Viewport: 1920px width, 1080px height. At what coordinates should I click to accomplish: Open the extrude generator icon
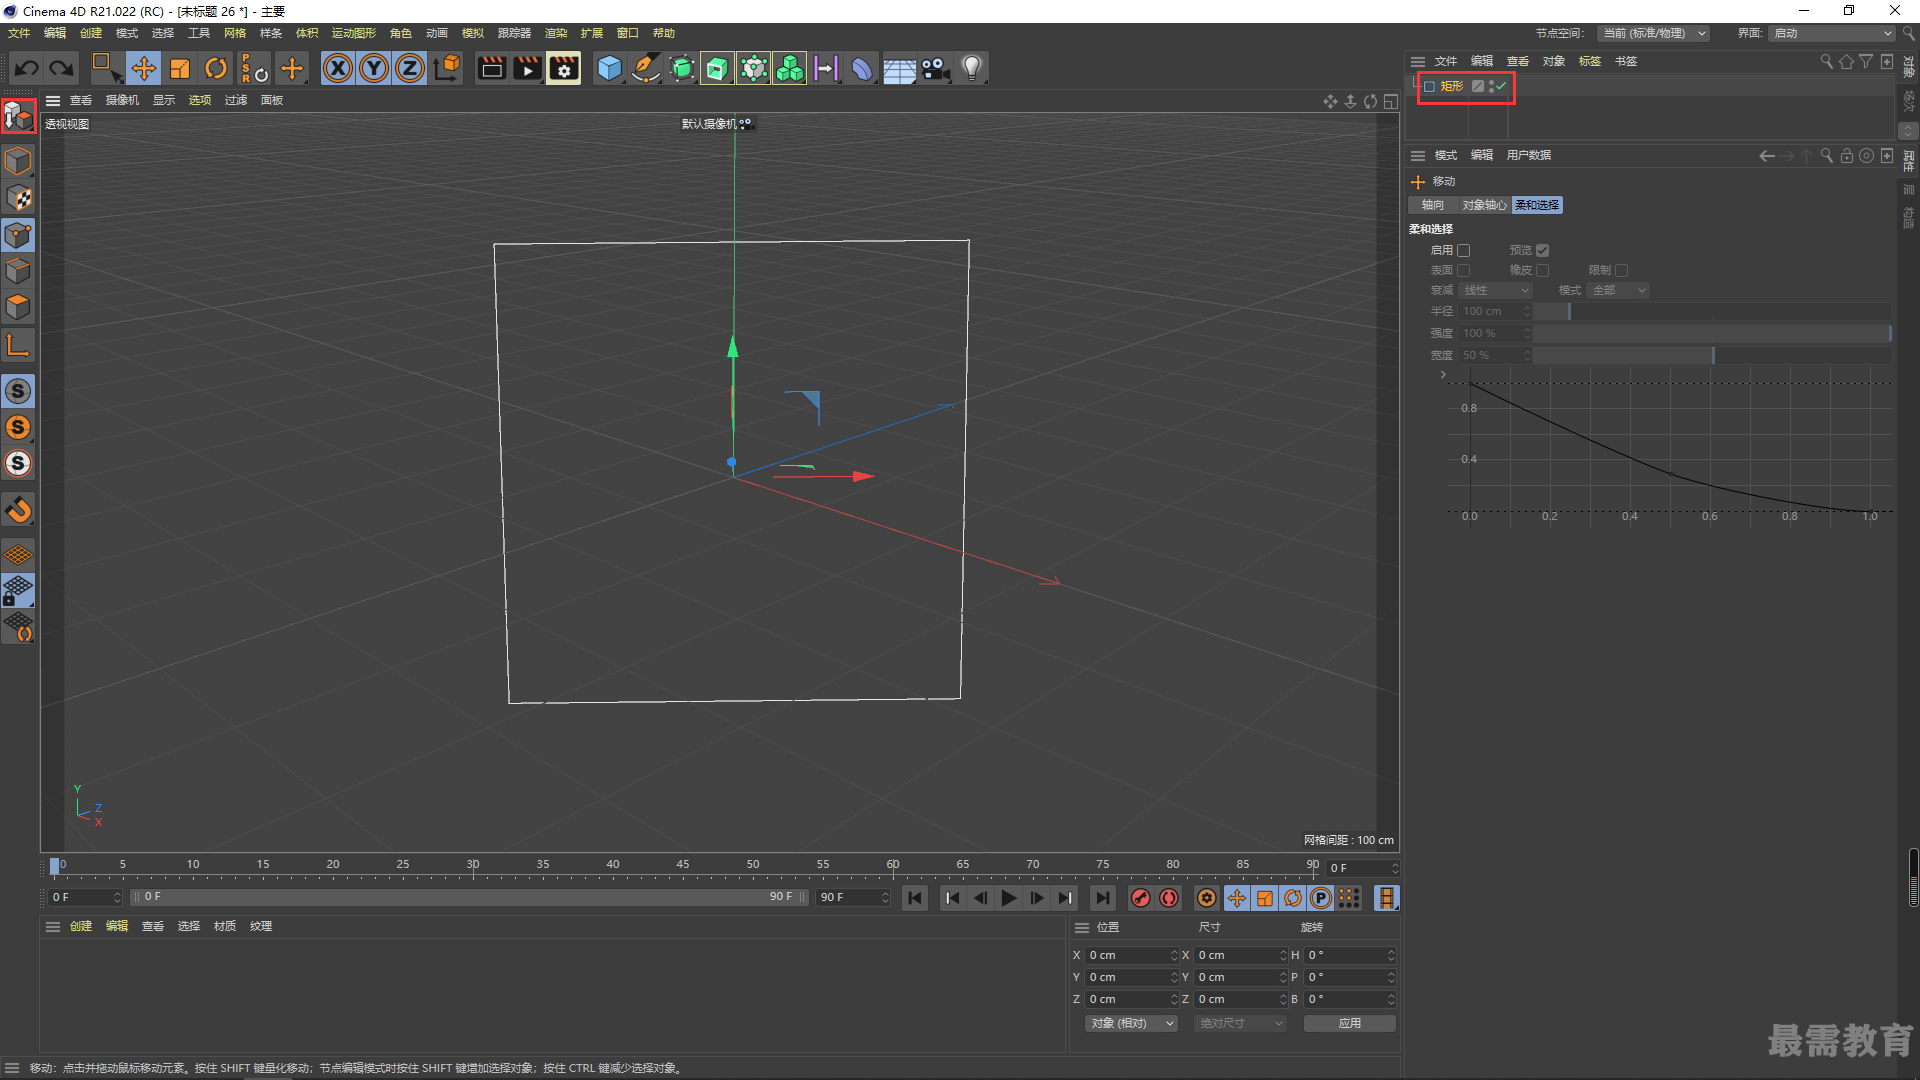(x=717, y=68)
